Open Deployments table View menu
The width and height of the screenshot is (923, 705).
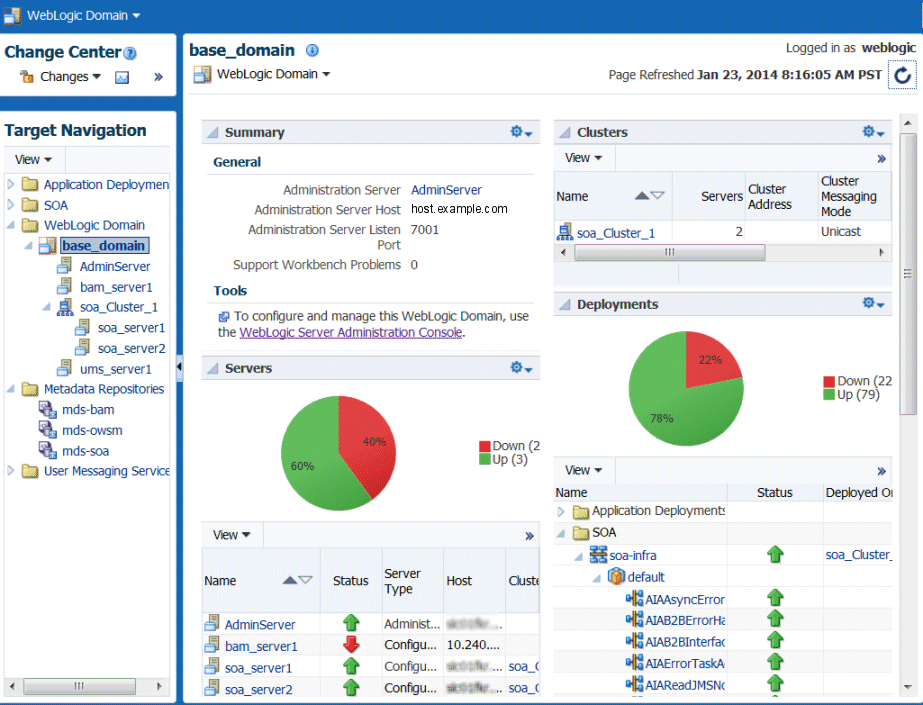tap(583, 470)
